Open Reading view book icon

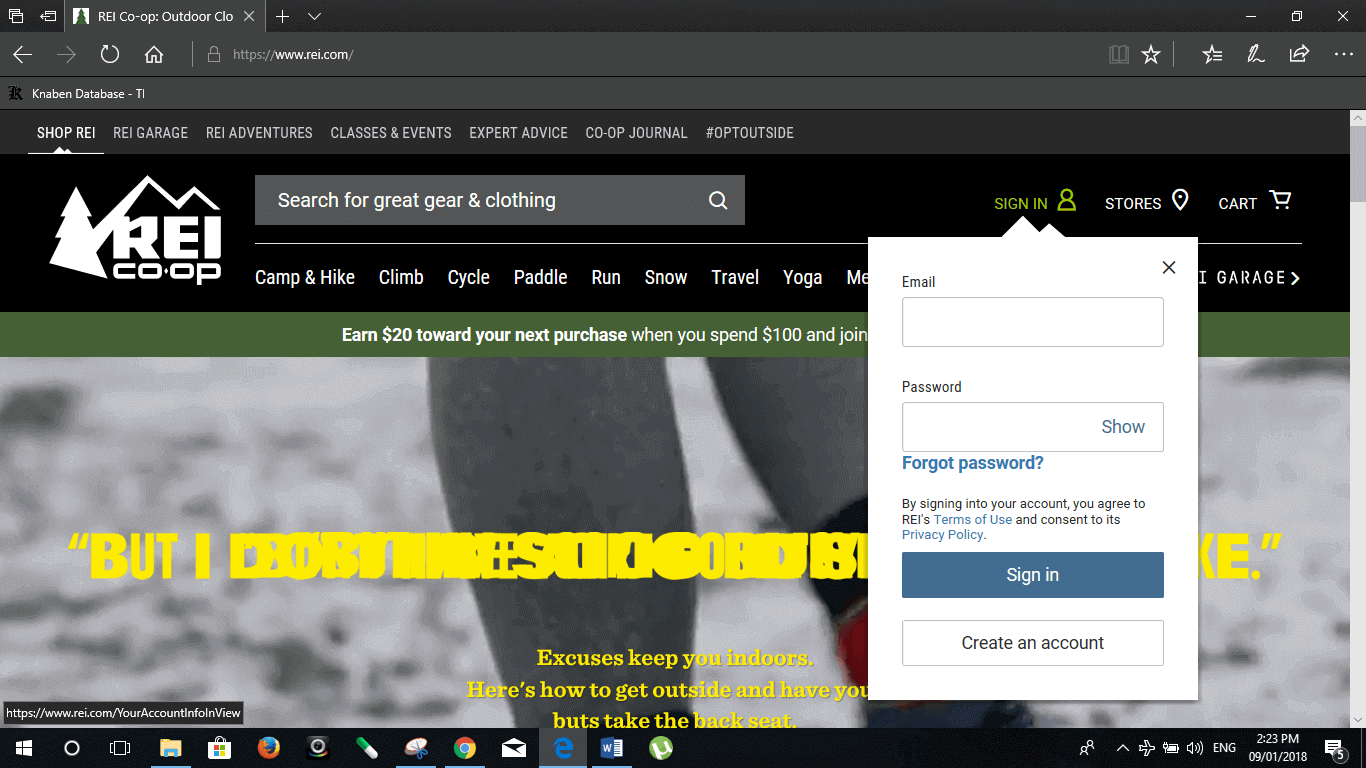coord(1119,54)
